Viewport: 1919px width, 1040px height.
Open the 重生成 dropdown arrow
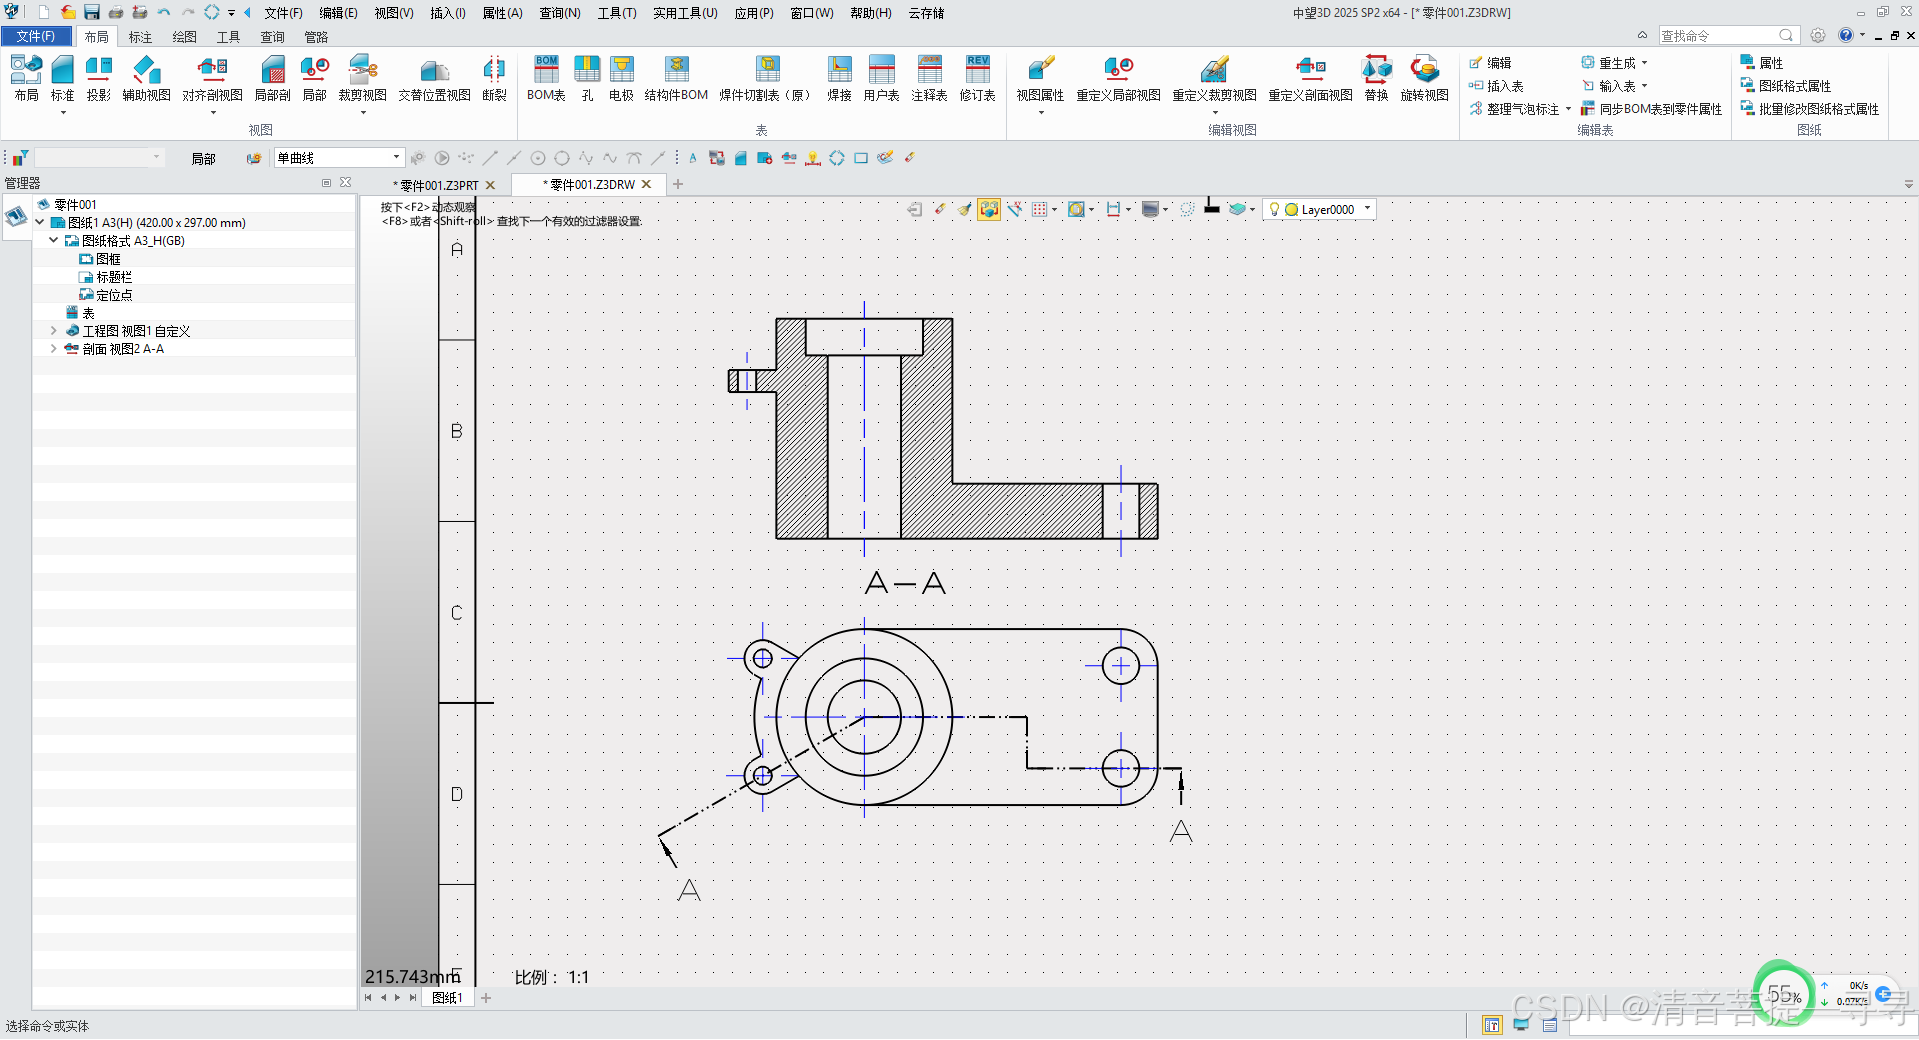point(1644,62)
